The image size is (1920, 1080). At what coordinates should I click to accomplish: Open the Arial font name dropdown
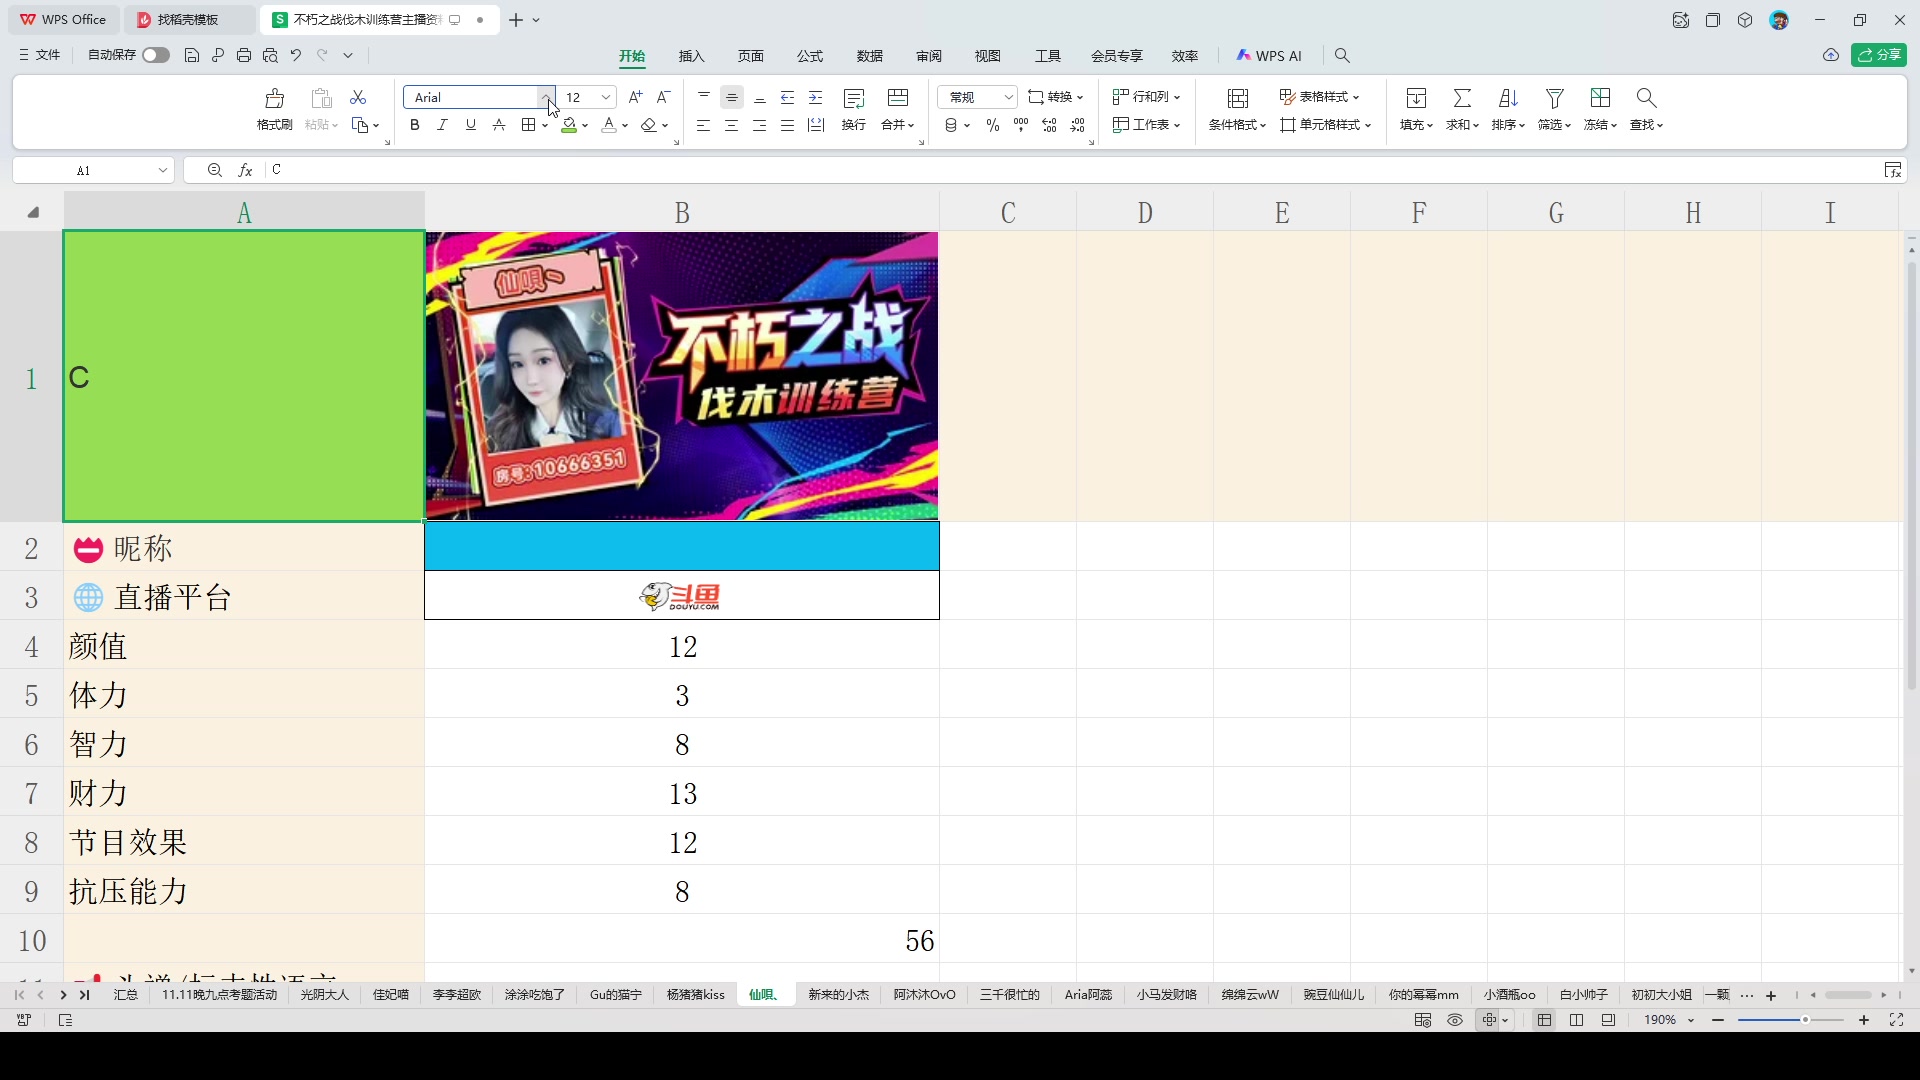click(x=548, y=97)
